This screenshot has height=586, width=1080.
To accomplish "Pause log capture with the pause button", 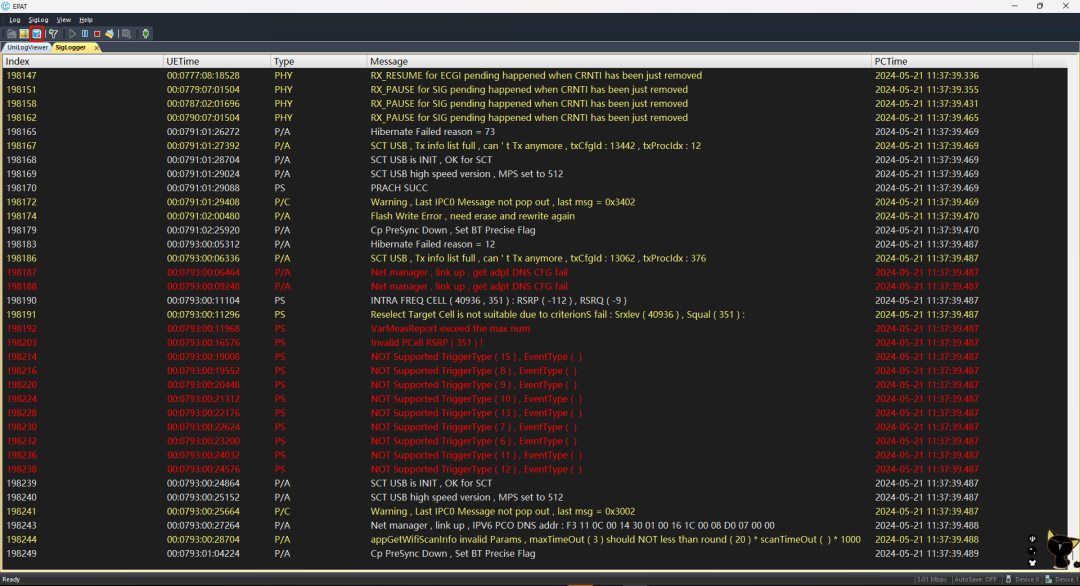I will tap(85, 34).
